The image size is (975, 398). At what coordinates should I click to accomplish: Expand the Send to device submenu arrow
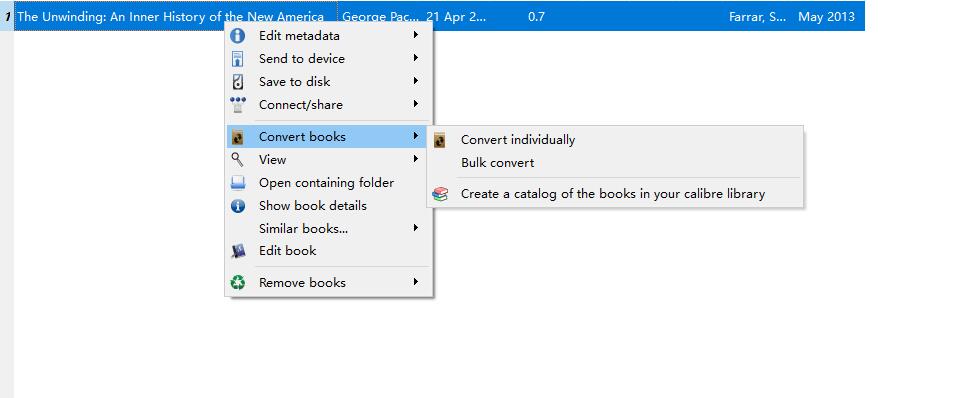(415, 58)
